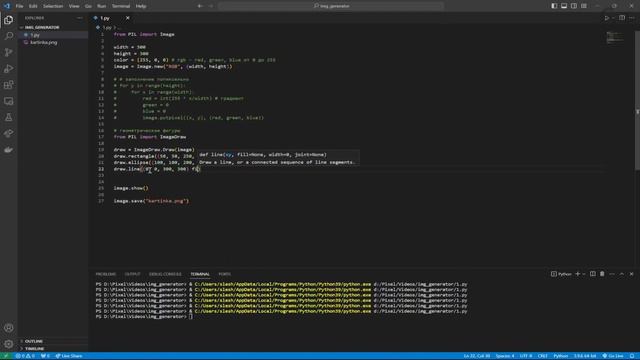Select the 1.py editor tab
640x360 pixels.
111,18
